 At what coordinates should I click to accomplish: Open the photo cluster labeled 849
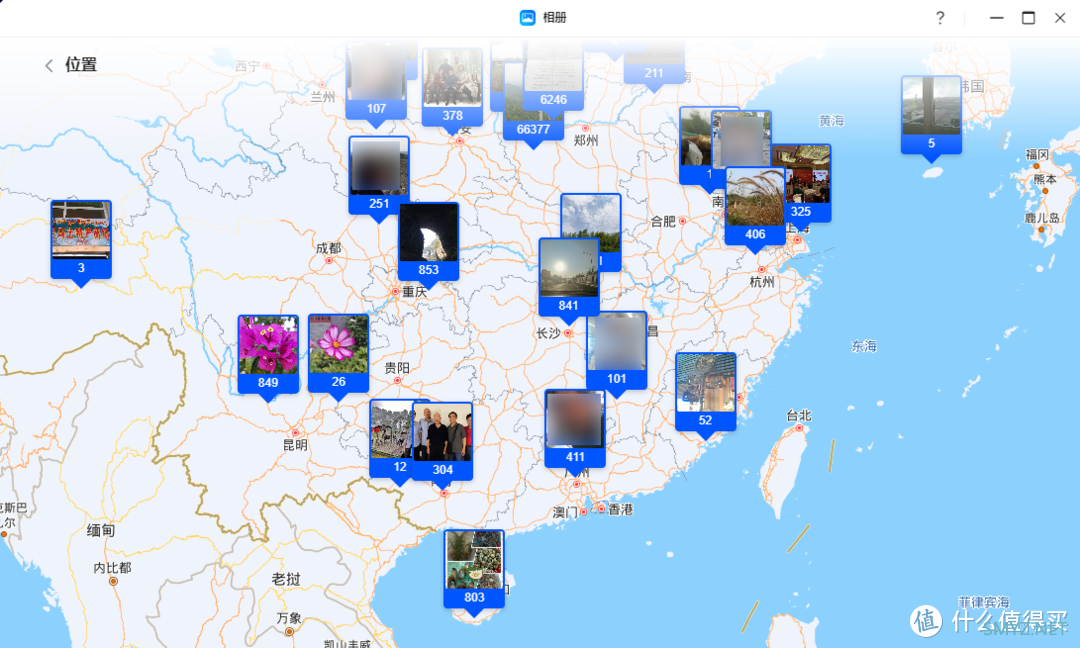point(268,352)
